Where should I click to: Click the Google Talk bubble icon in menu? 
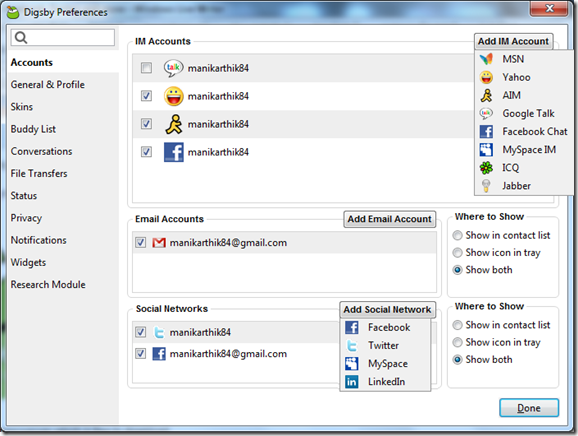pyautogui.click(x=486, y=113)
